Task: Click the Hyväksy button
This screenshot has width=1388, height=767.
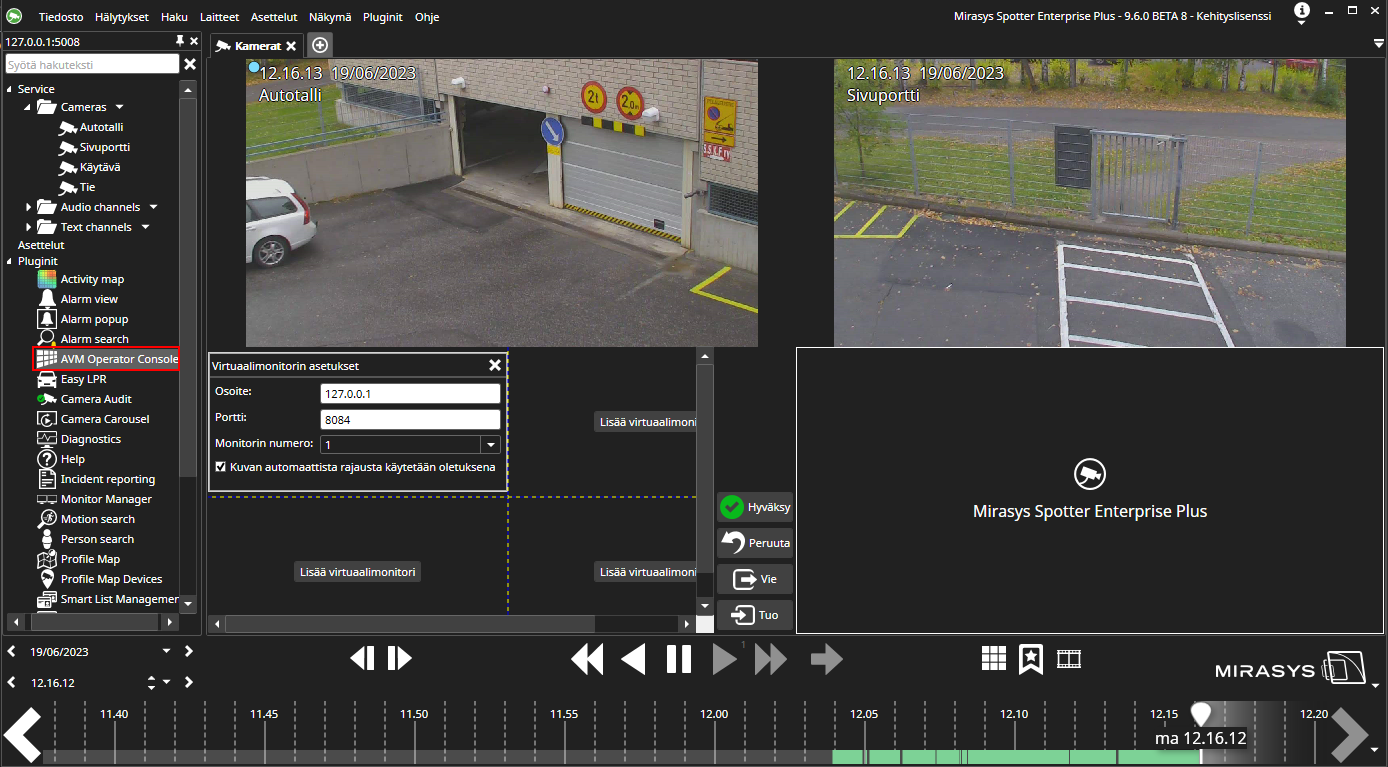Action: point(755,507)
